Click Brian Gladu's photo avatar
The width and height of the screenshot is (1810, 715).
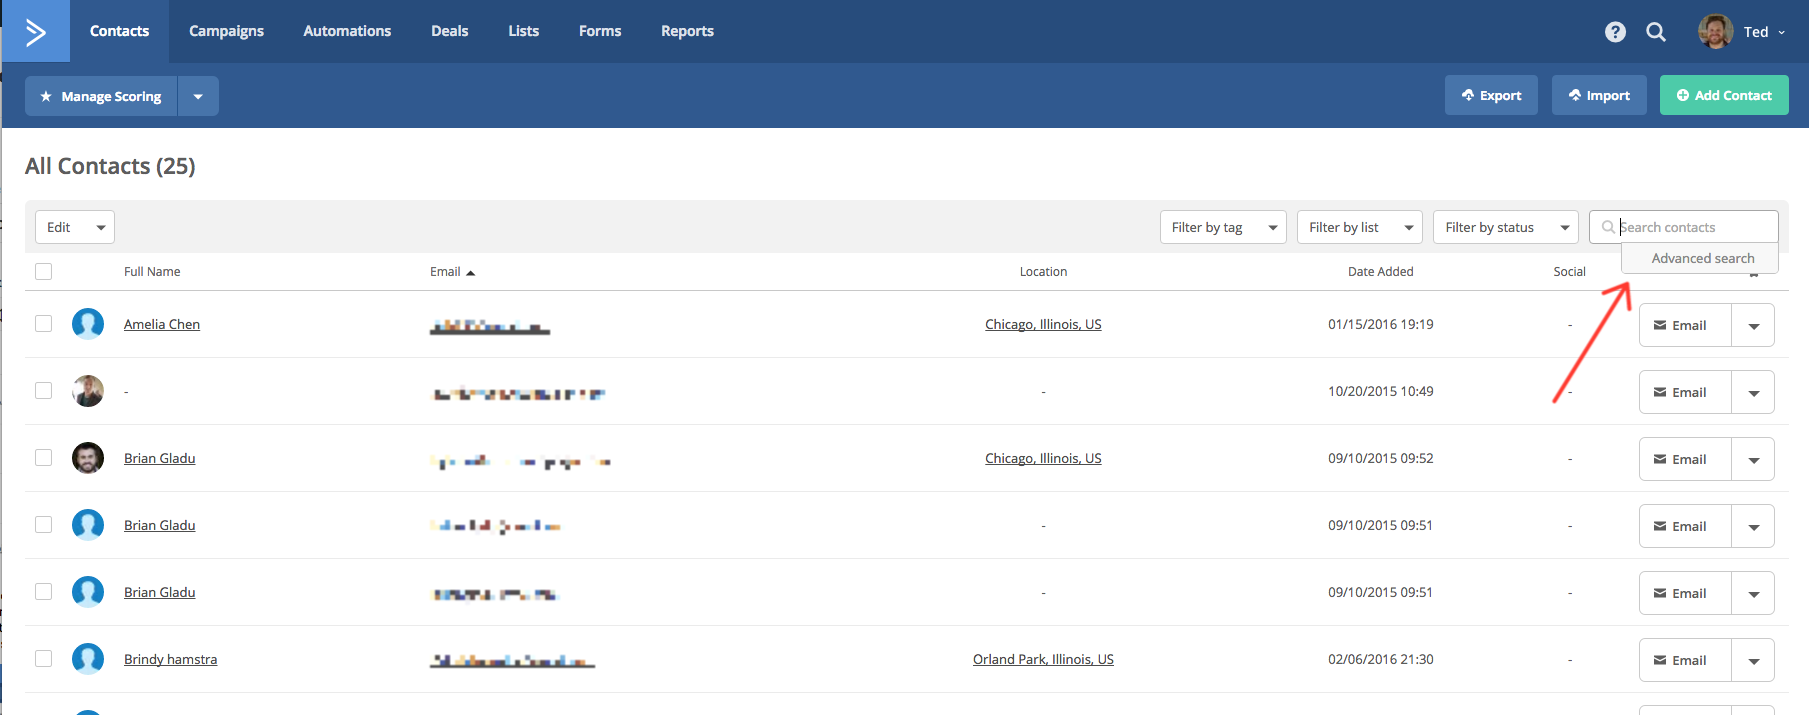pyautogui.click(x=88, y=458)
